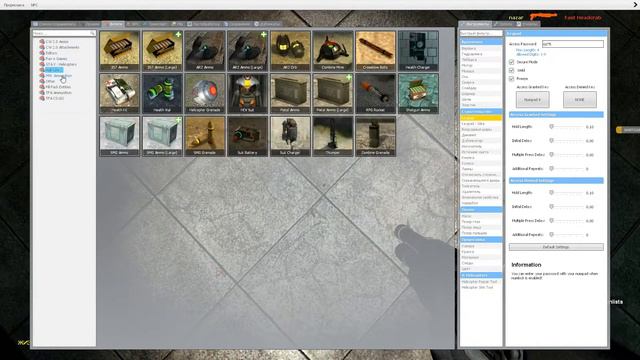Open the Прорисовка menu in top bar
The height and width of the screenshot is (360, 640).
pyautogui.click(x=14, y=5)
